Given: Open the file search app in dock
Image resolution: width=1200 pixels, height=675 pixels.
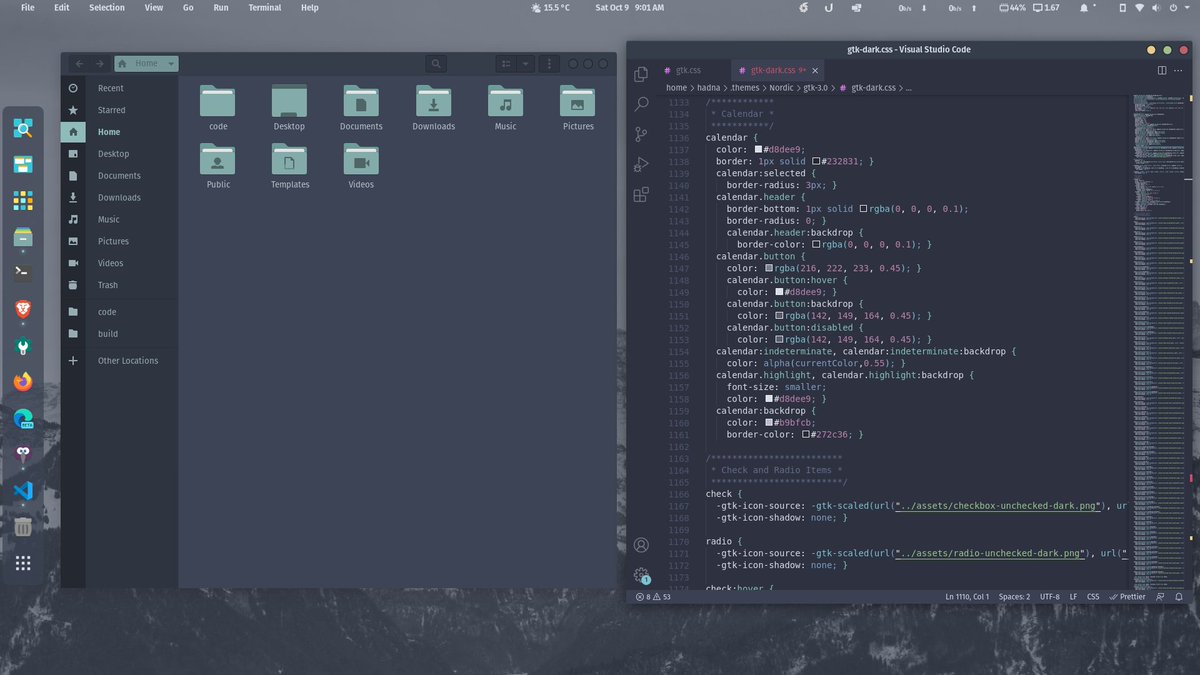Looking at the screenshot, I should point(23,128).
